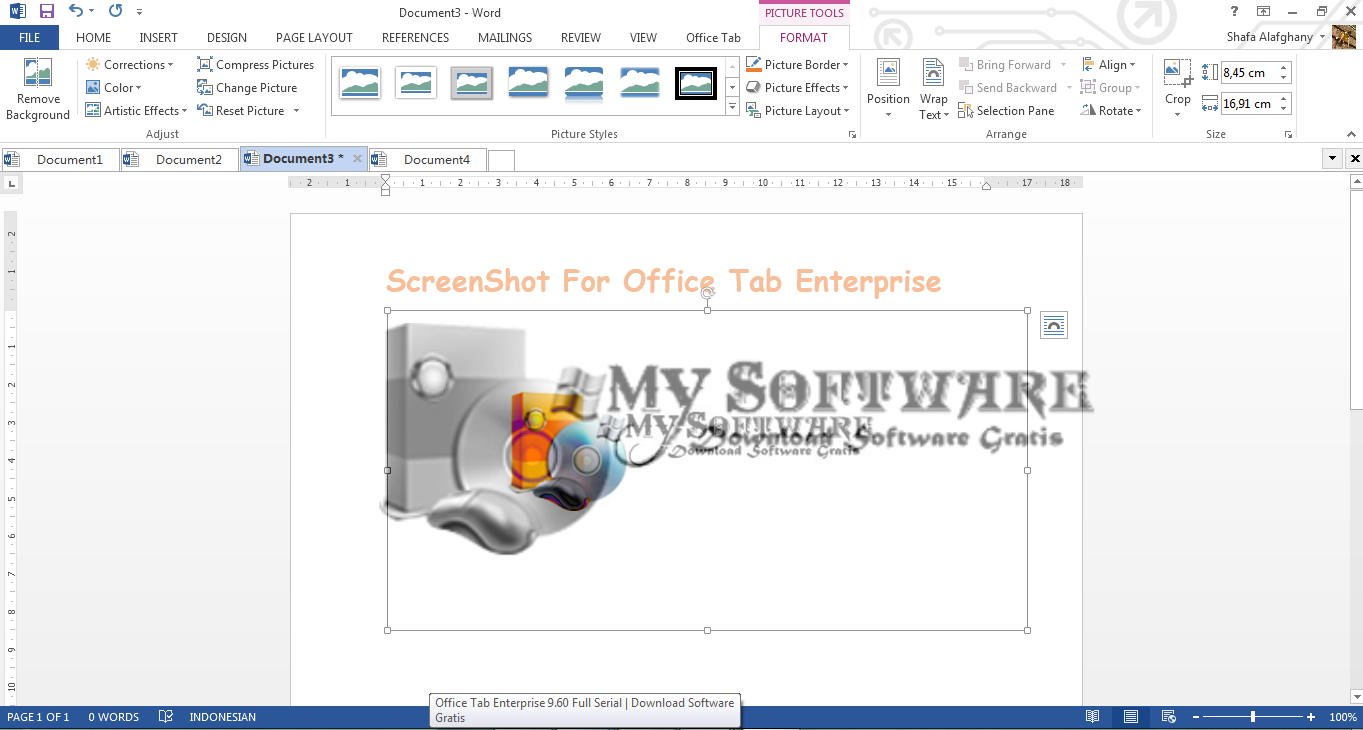Switch to the VIEW tab

click(x=643, y=38)
